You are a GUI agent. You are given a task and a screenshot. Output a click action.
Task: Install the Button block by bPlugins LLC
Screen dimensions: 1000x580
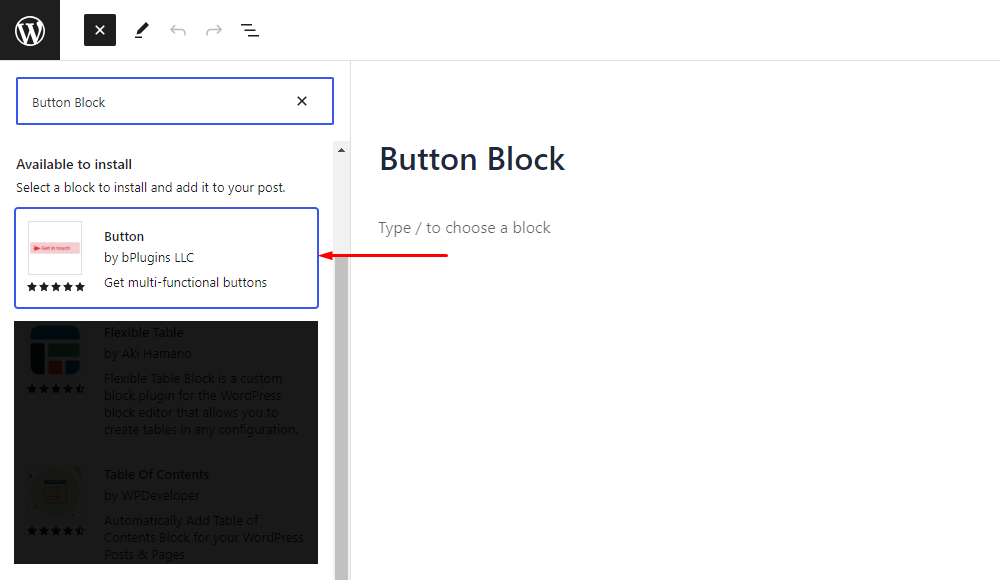point(166,258)
